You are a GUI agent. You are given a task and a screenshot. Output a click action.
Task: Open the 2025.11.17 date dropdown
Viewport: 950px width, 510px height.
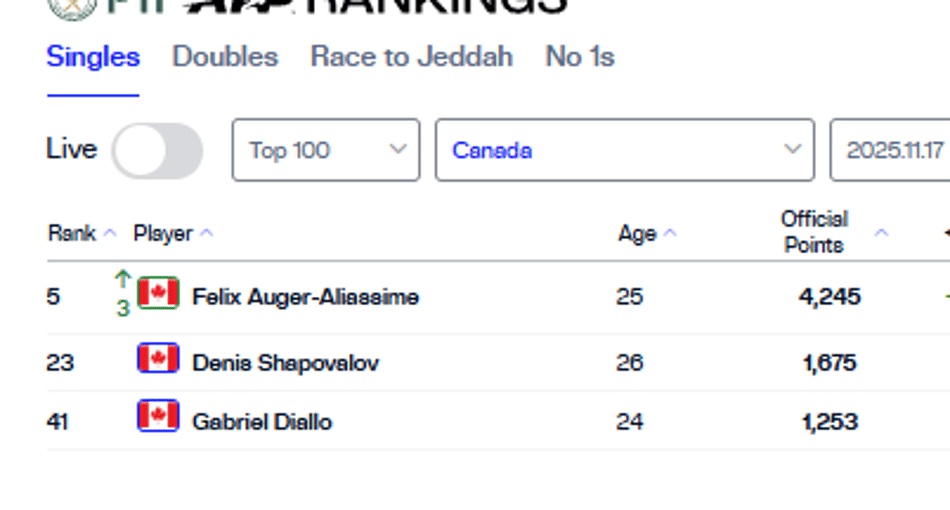890,150
